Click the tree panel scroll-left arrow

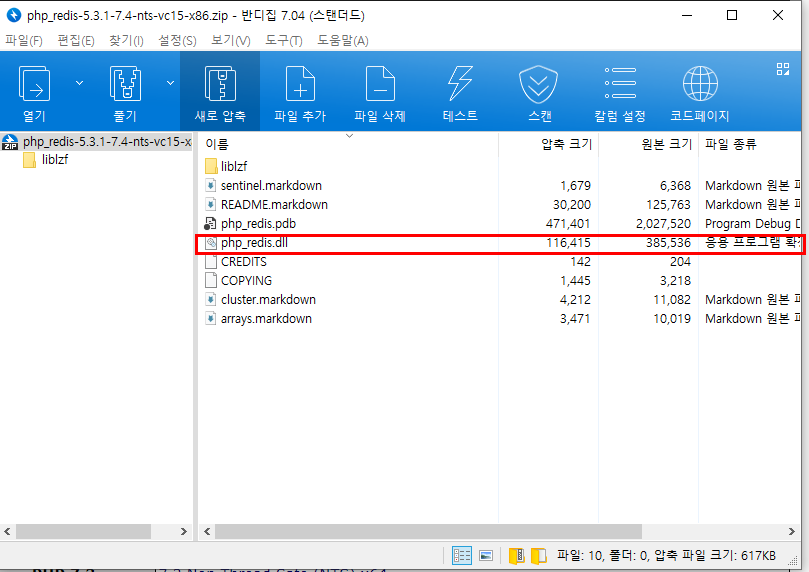pyautogui.click(x=7, y=531)
